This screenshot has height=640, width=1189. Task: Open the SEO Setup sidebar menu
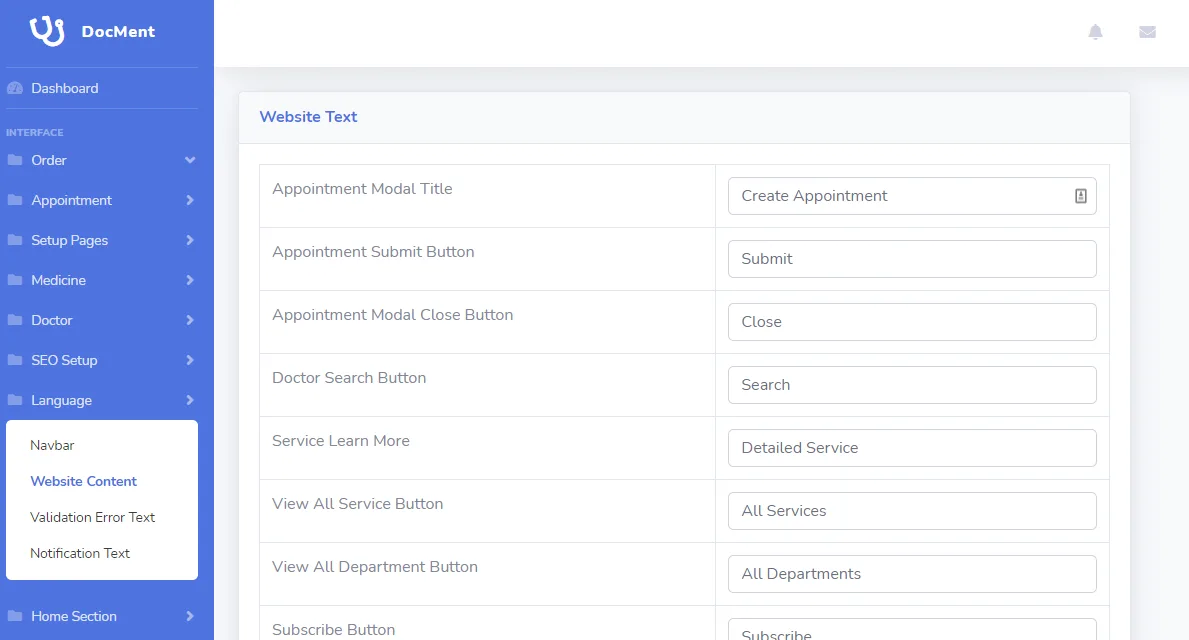tap(102, 360)
